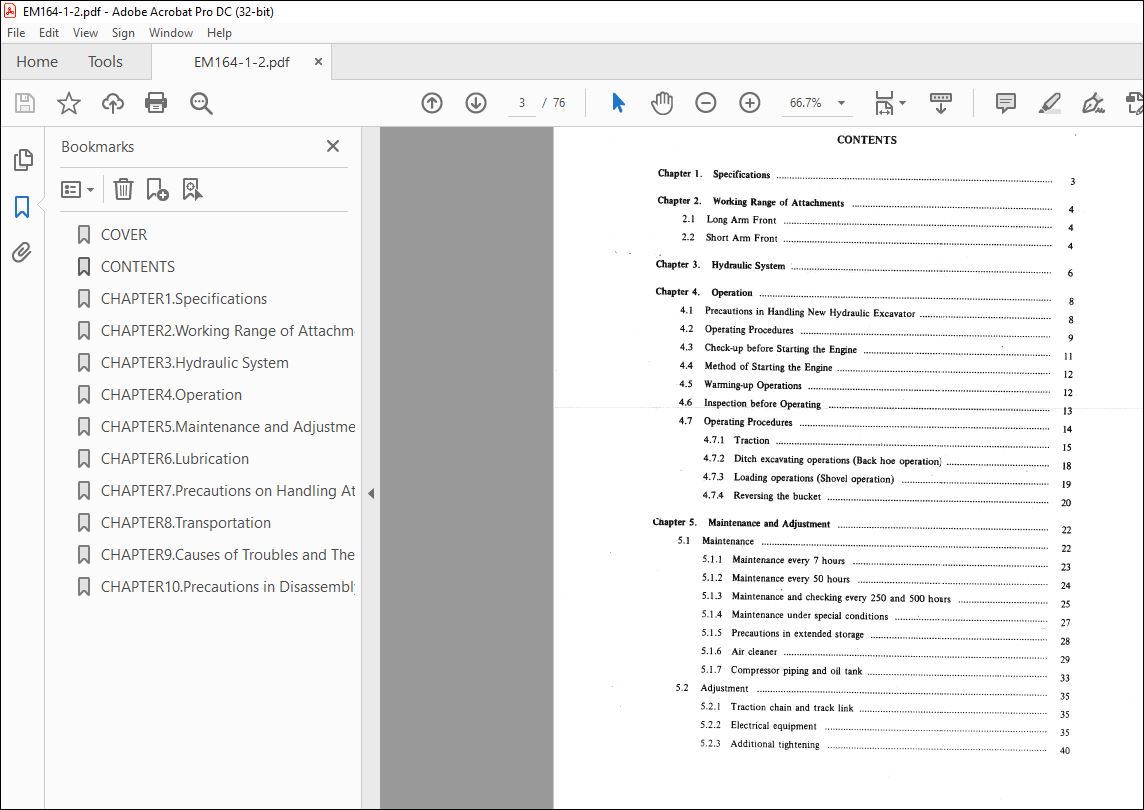
Task: Bookmark document with the star icon
Action: tap(69, 103)
